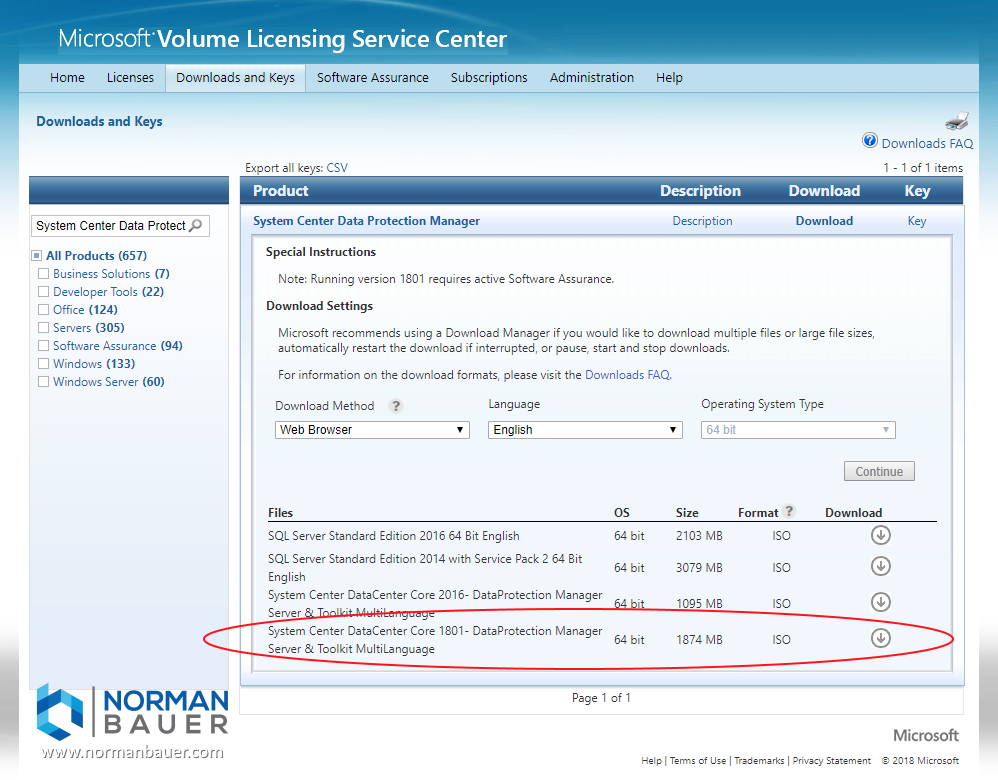
Task: Download SQL Server Standard Edition 2016 ISO
Action: [880, 535]
